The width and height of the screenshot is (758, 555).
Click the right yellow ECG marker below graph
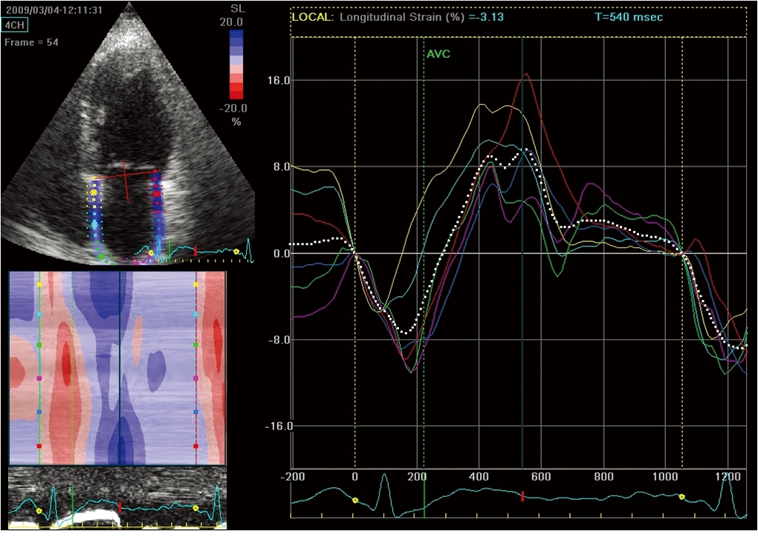click(x=682, y=497)
